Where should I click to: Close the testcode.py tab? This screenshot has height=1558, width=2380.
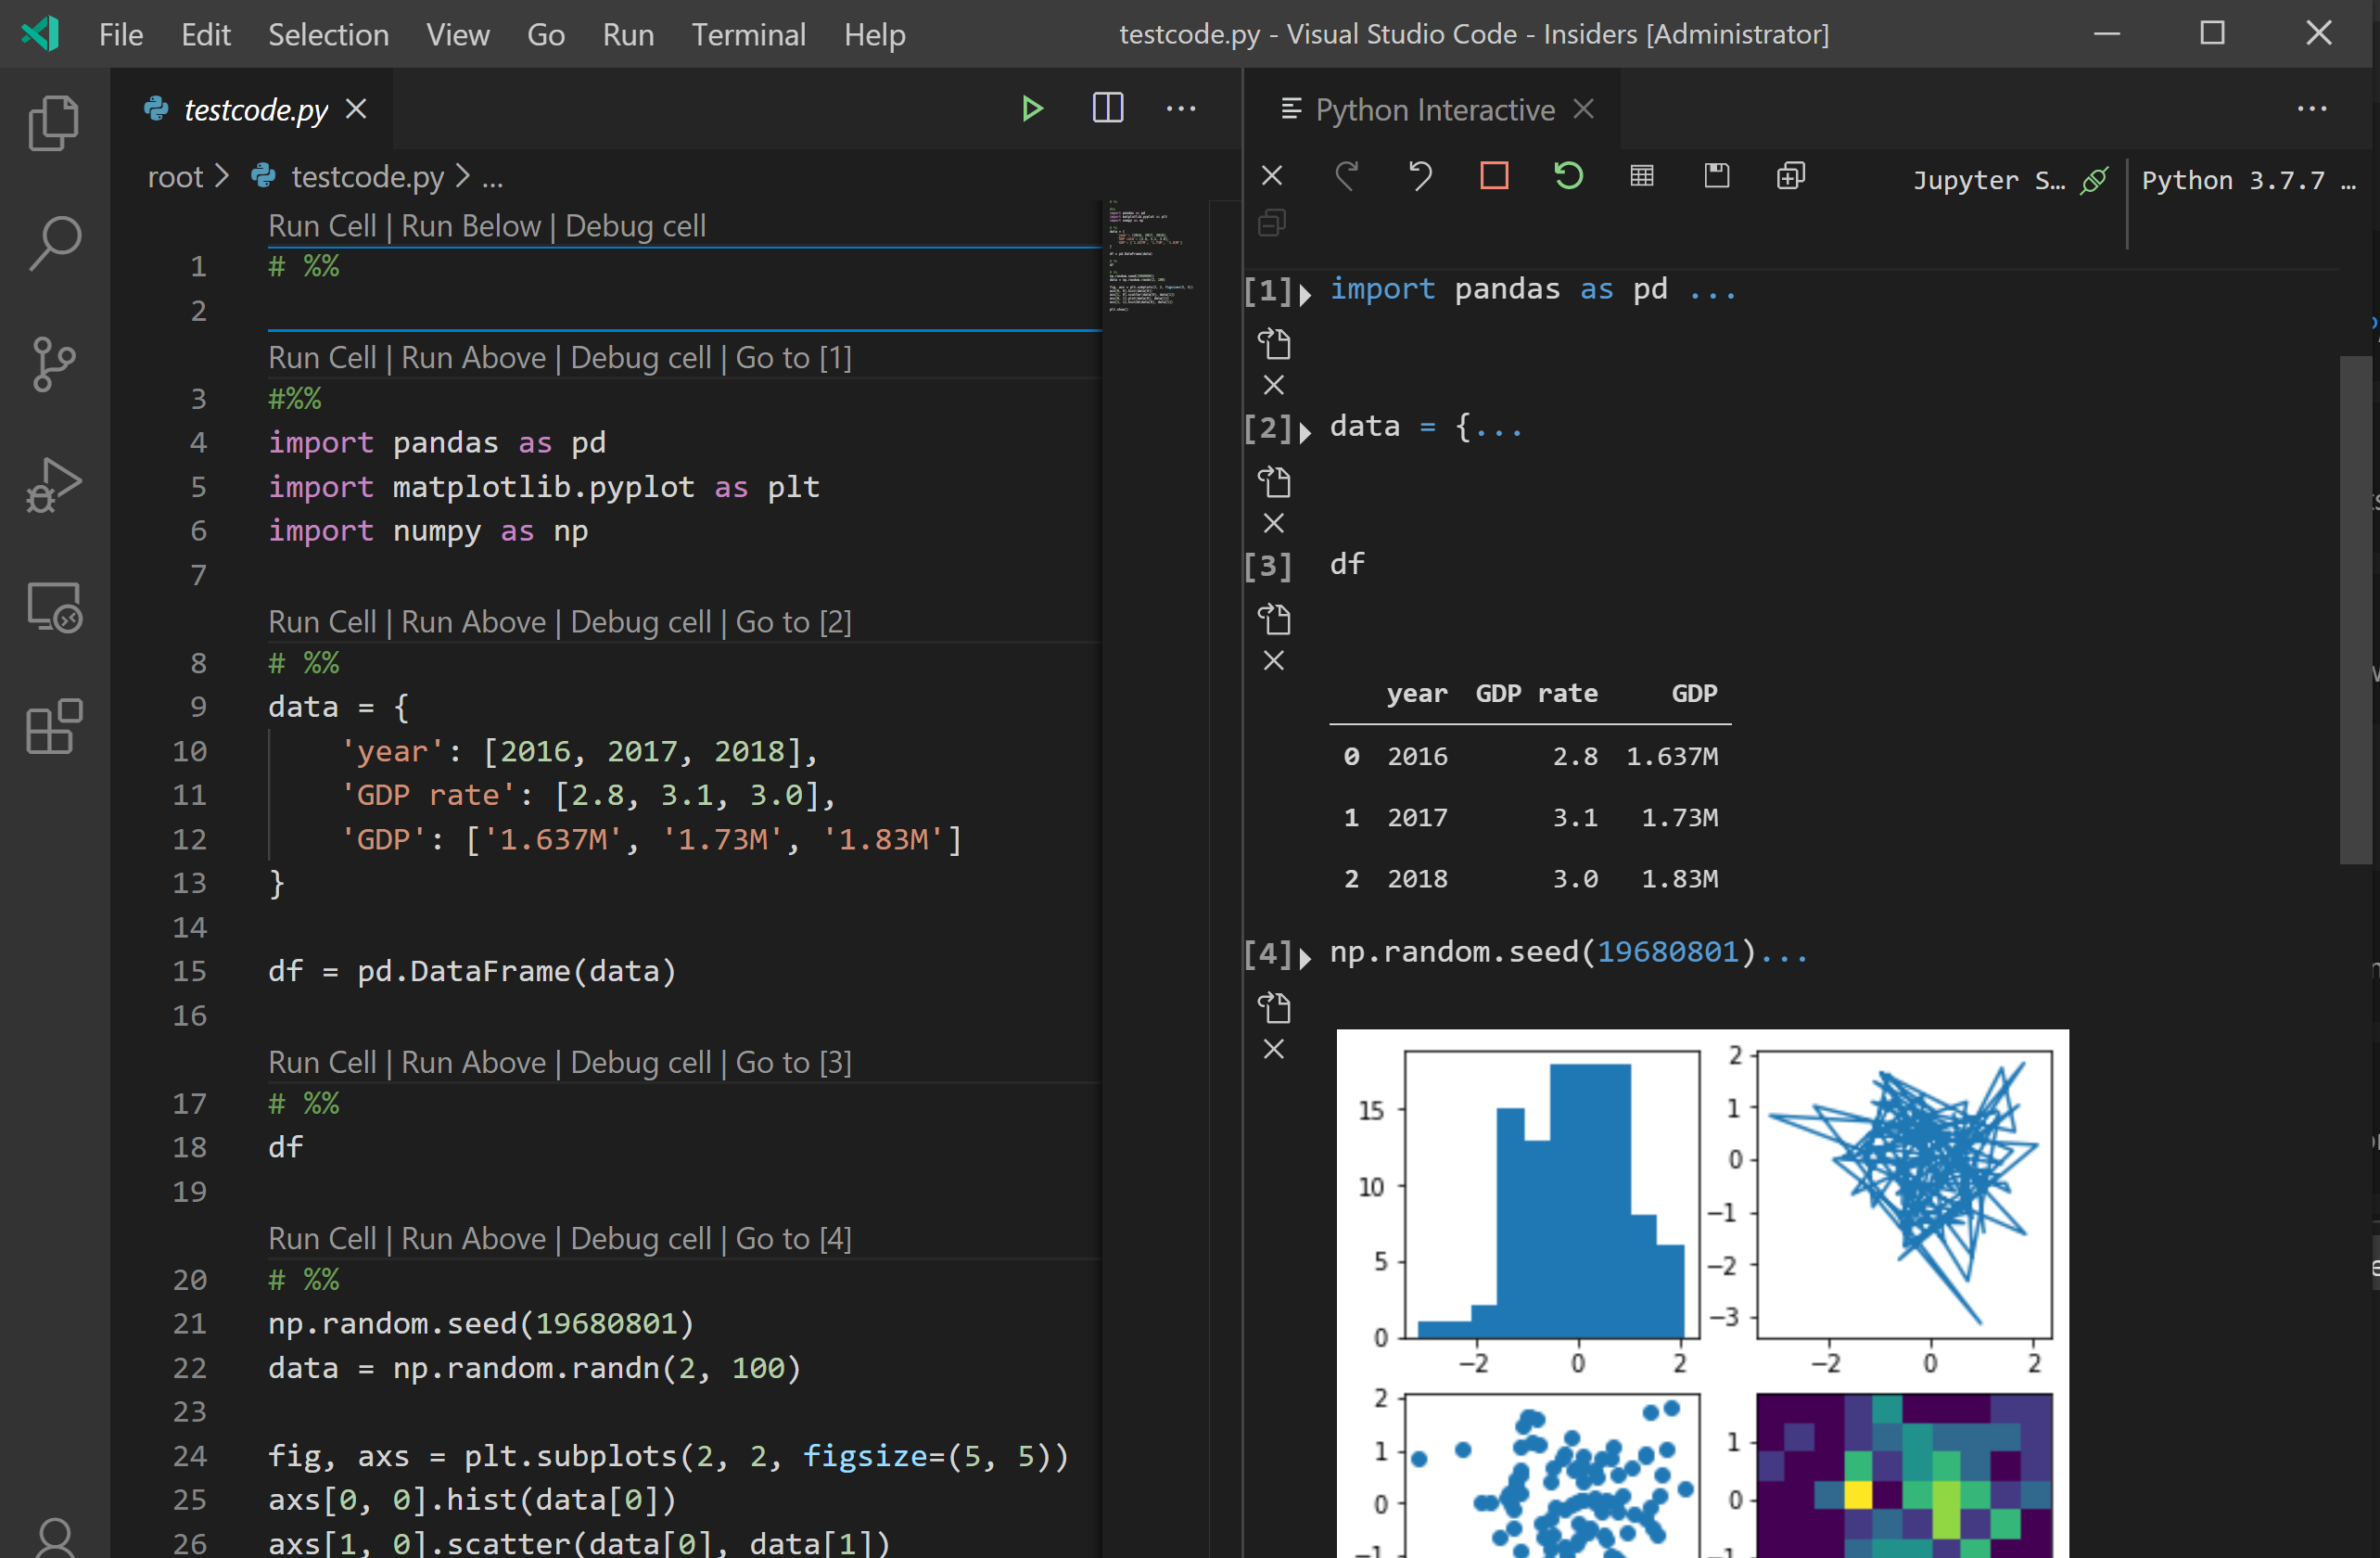point(356,108)
